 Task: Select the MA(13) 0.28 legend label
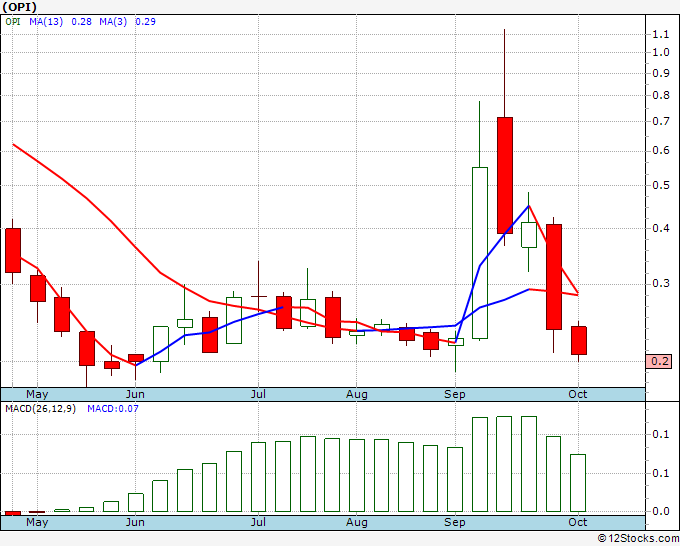tap(60, 21)
